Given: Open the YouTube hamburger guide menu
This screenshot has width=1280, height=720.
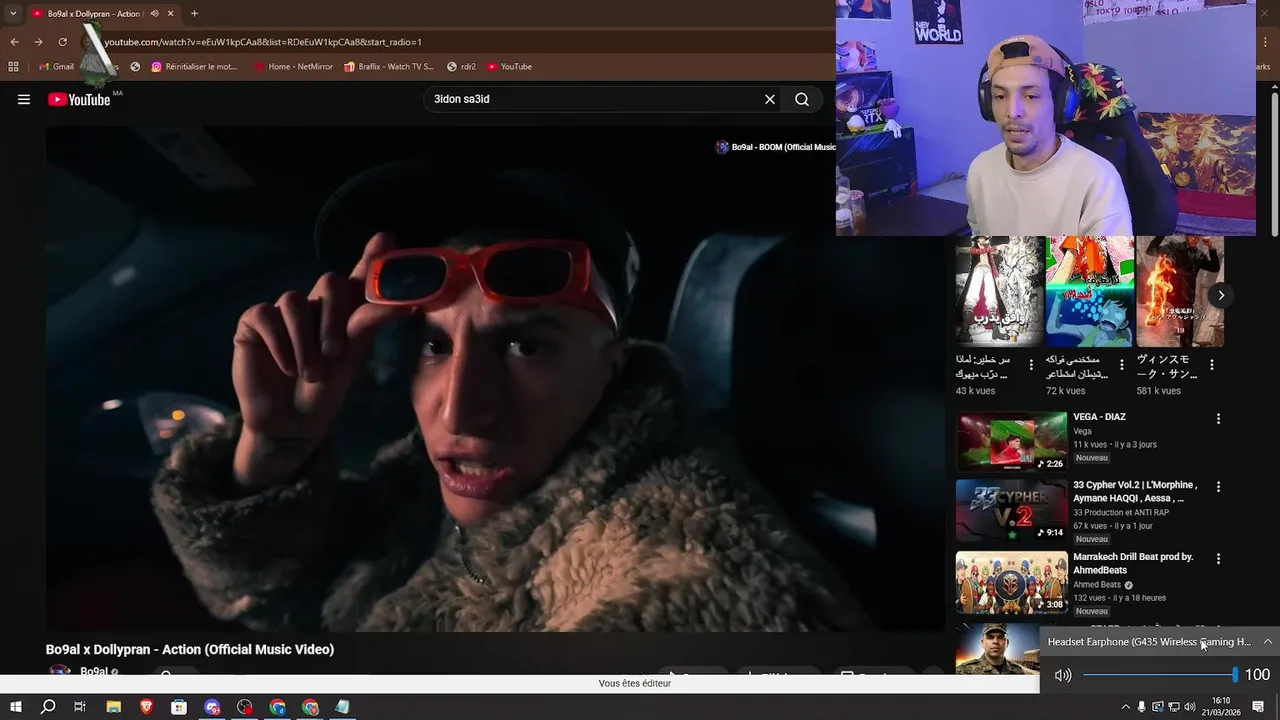Looking at the screenshot, I should 24,99.
